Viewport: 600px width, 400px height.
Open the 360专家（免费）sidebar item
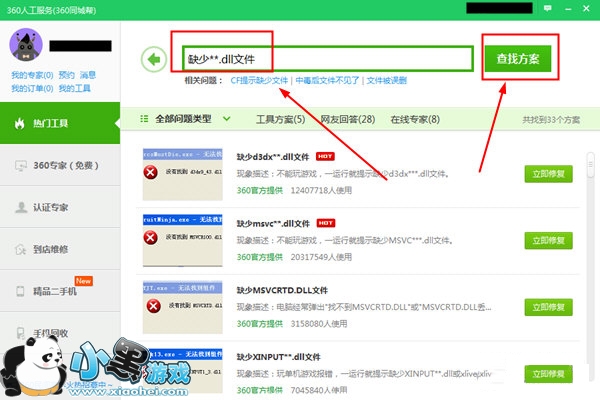(x=60, y=165)
